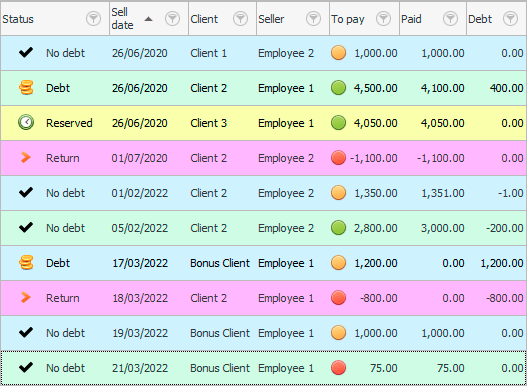Select the Reserved status cell

pos(55,123)
